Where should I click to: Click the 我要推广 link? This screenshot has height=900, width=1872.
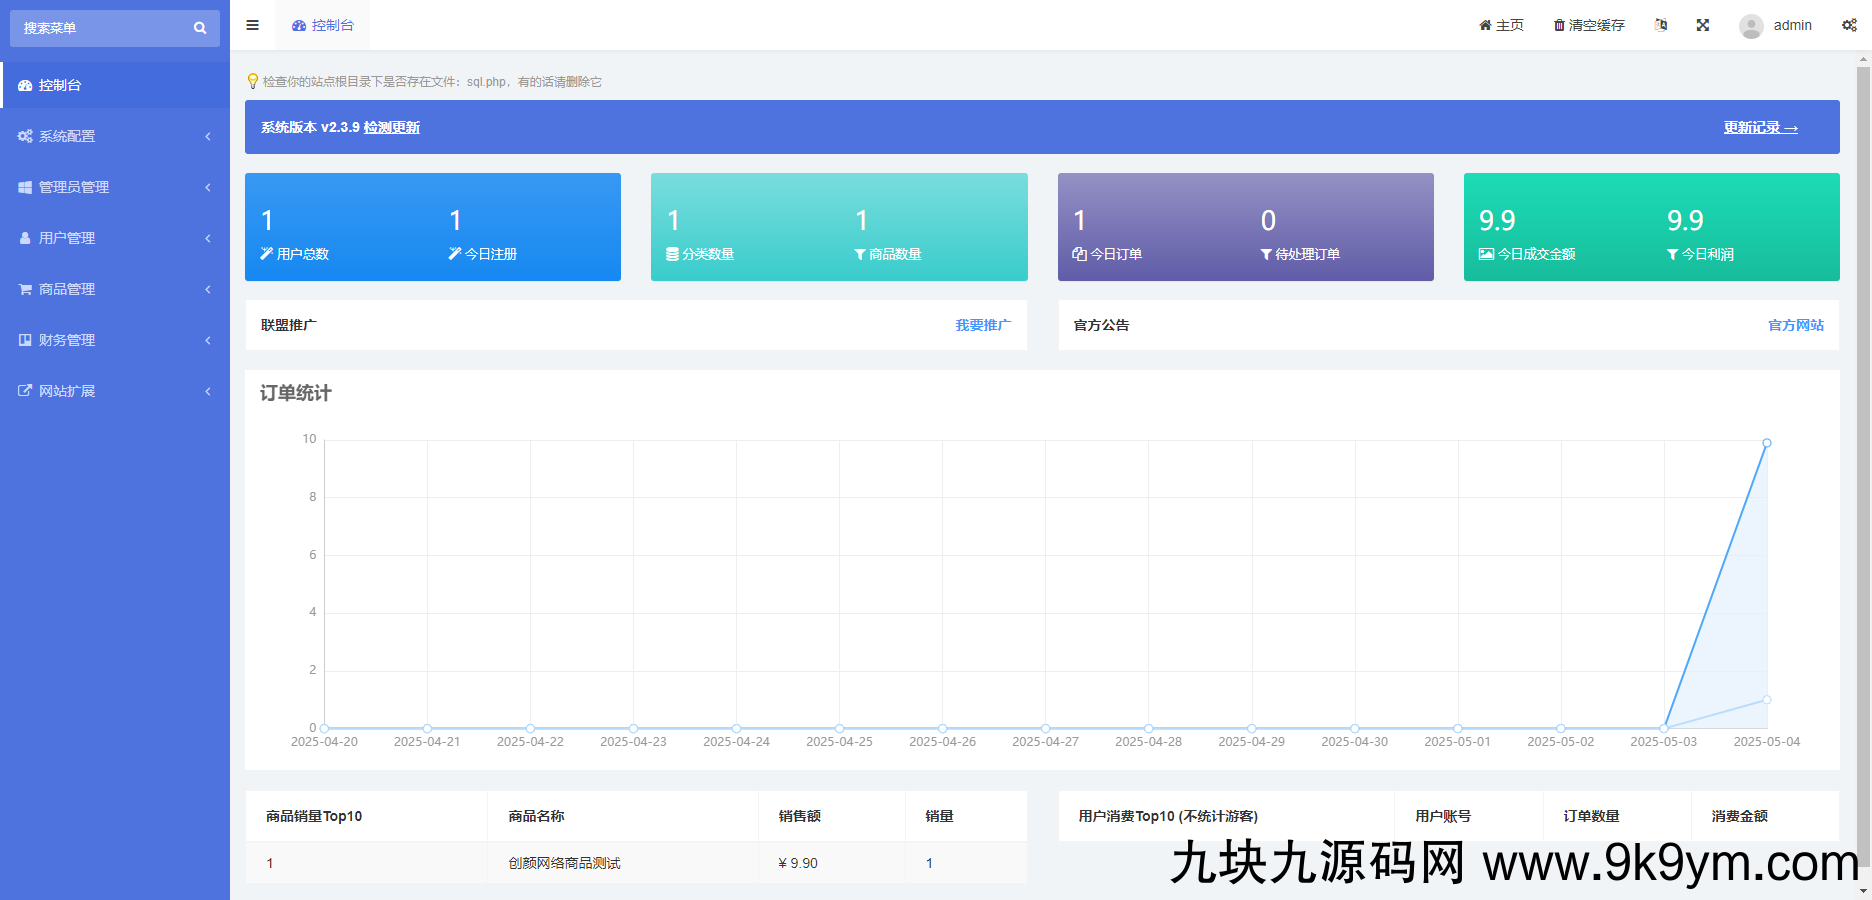point(982,324)
